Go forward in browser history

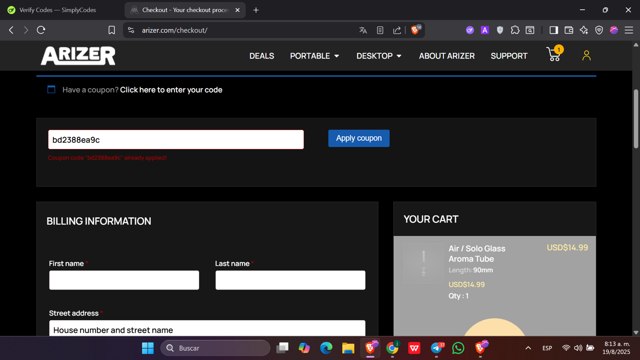26,30
